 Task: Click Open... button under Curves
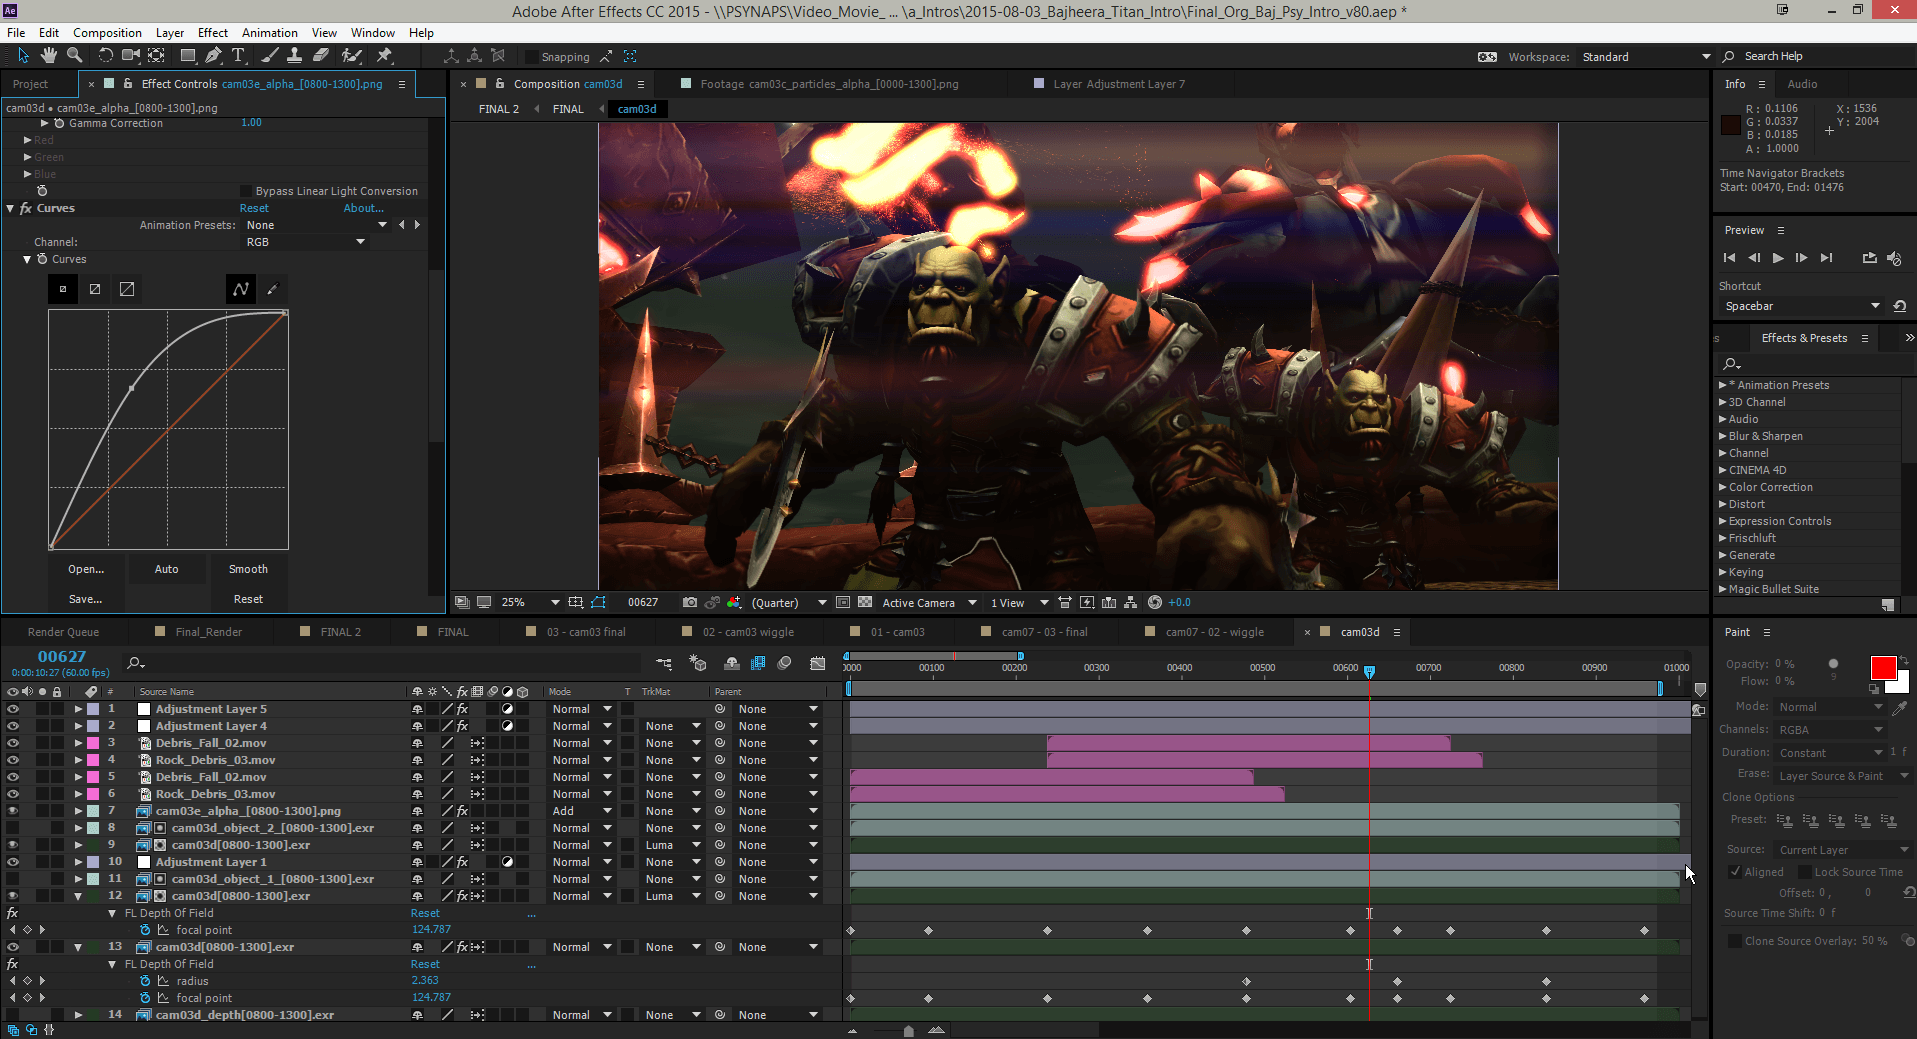click(86, 569)
